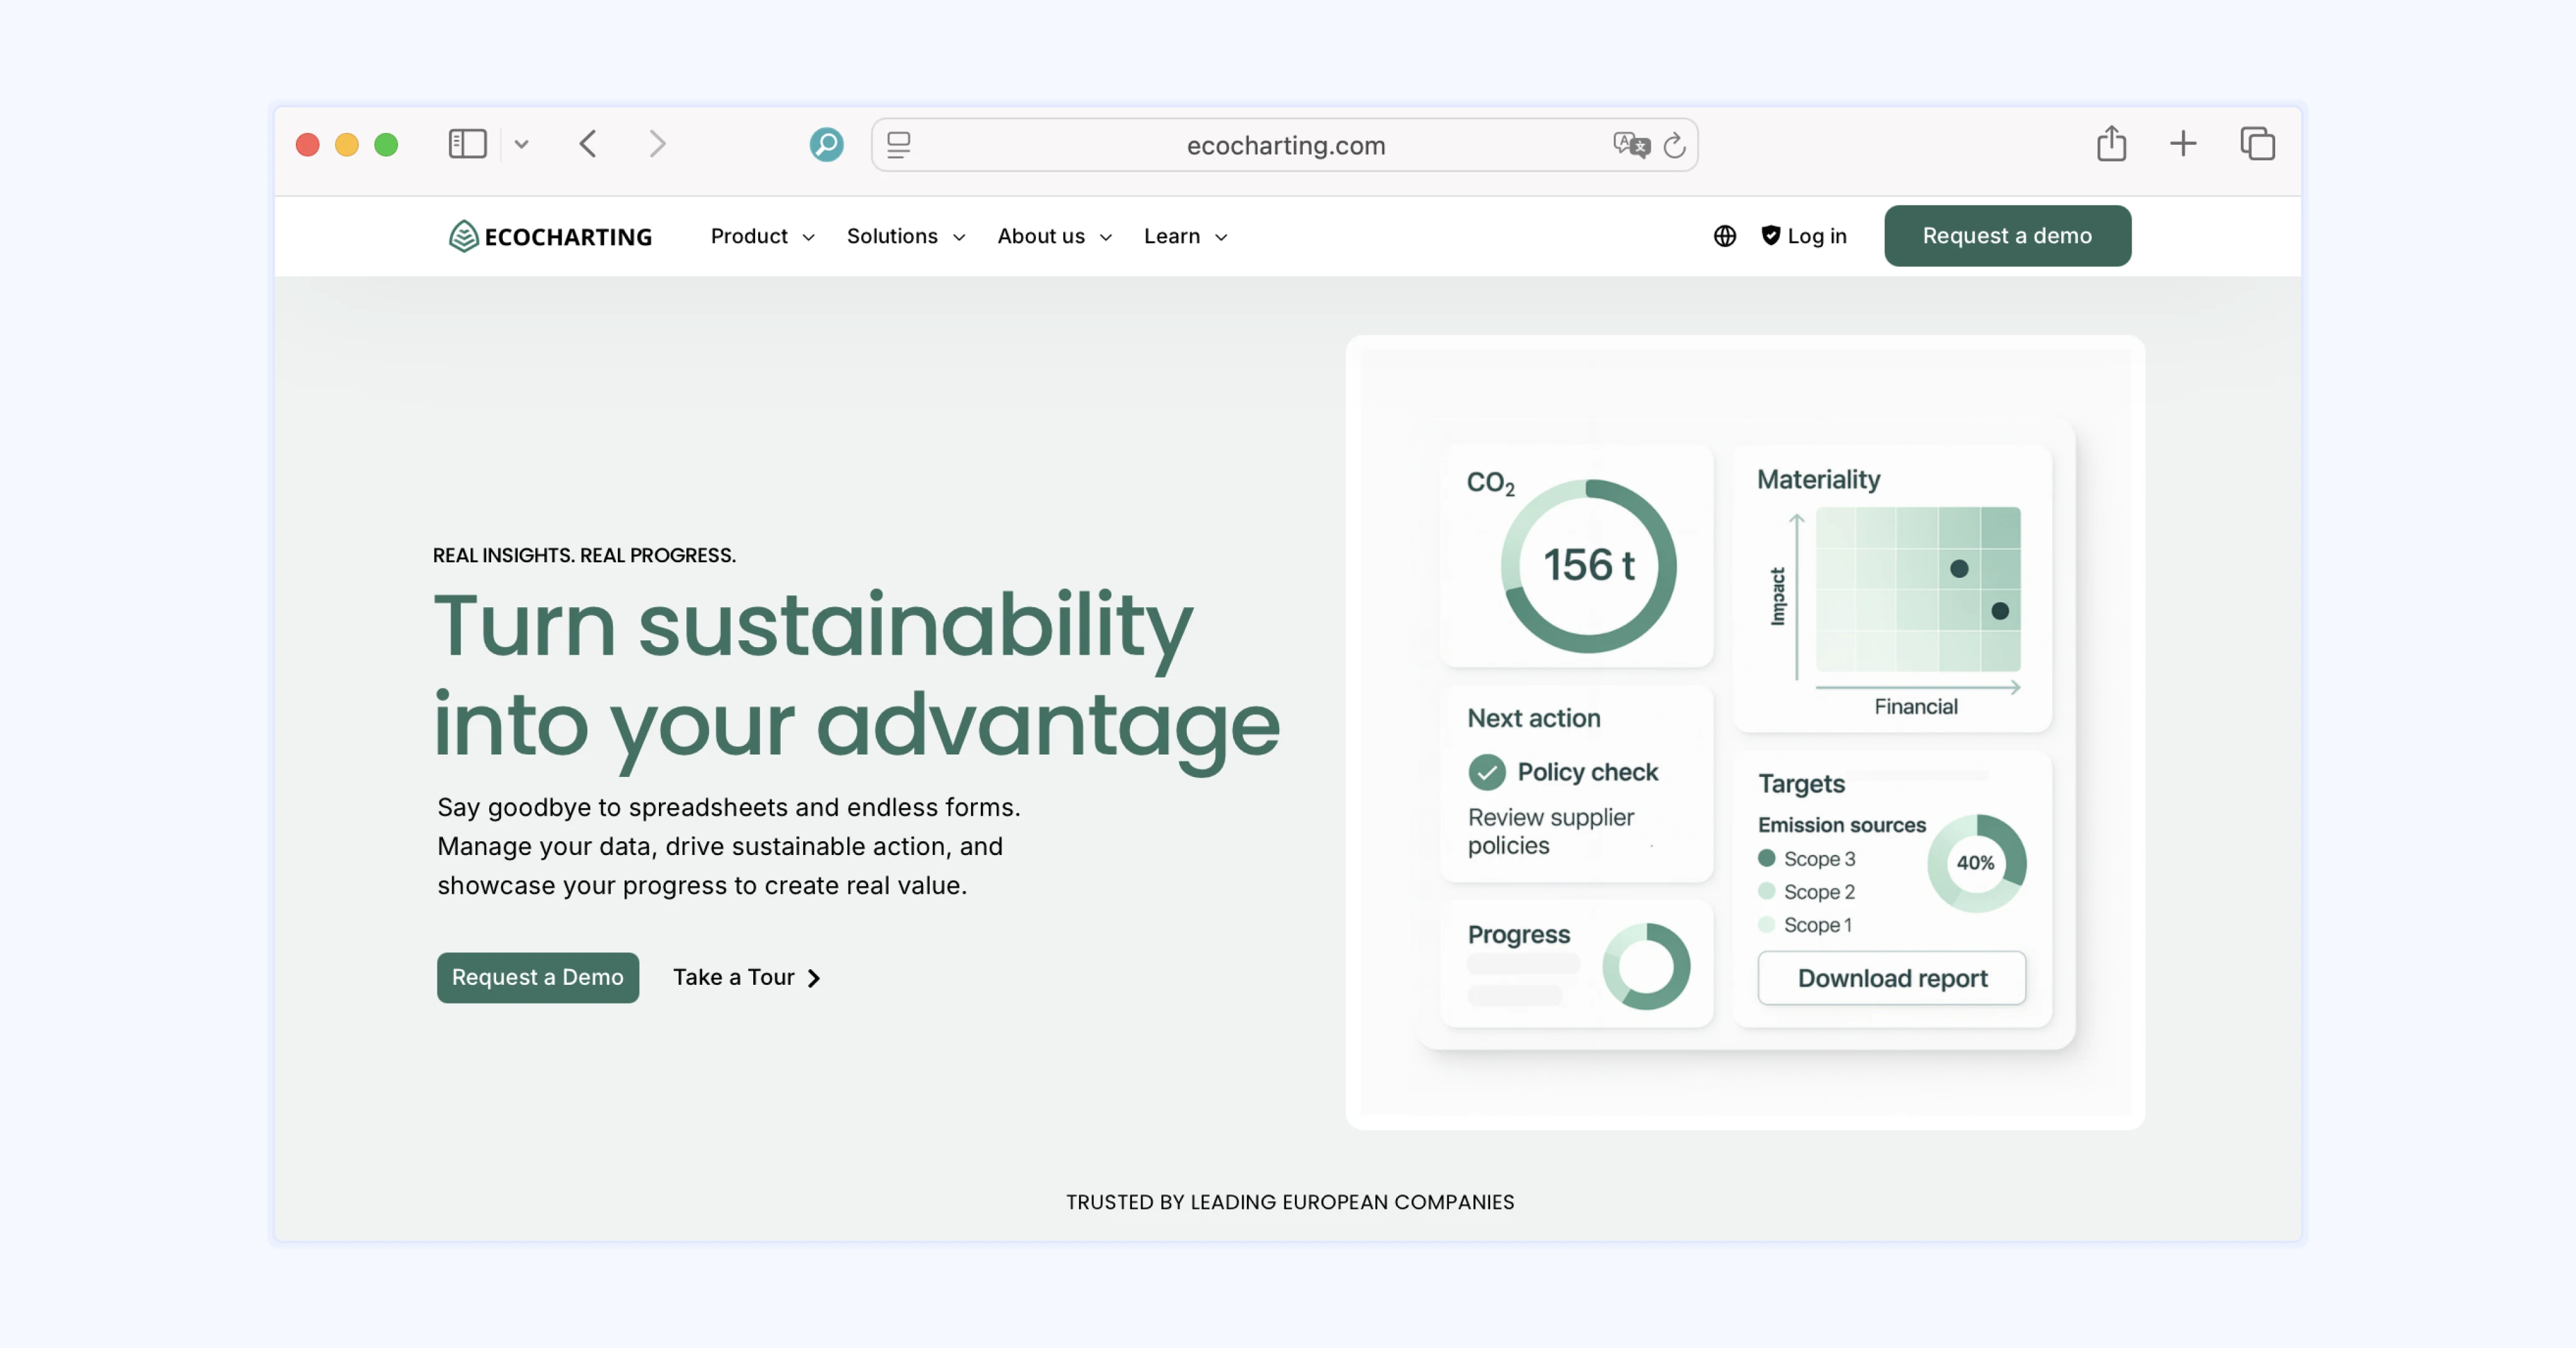Open language selector globe icon
The height and width of the screenshot is (1348, 2576).
tap(1725, 236)
